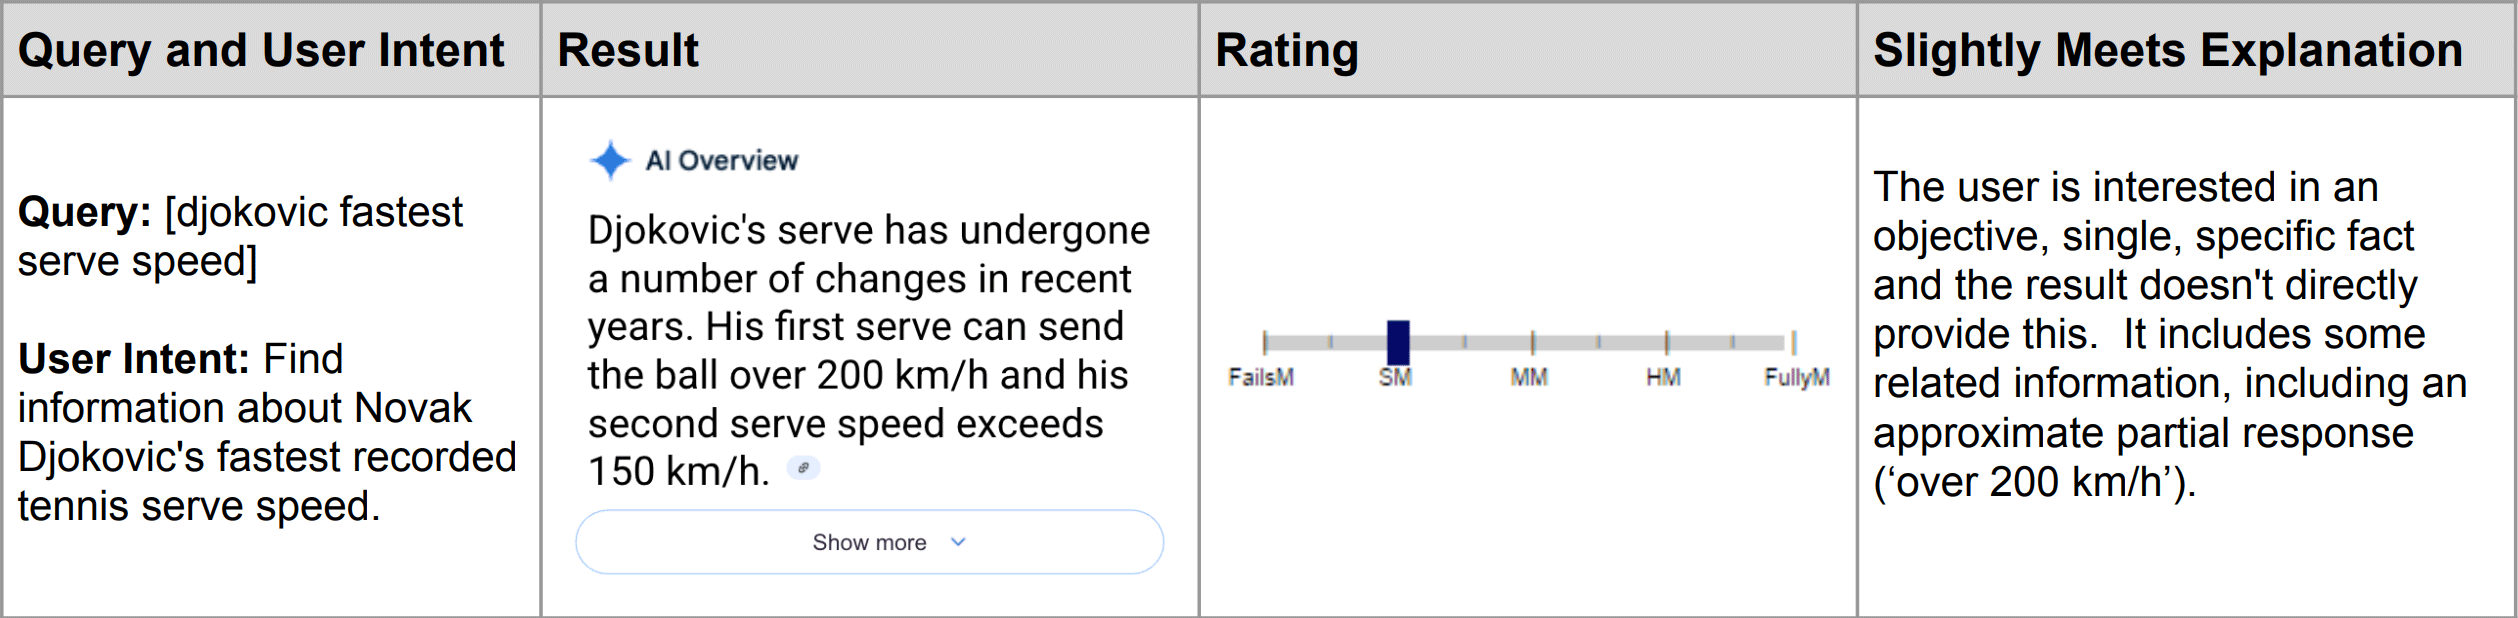This screenshot has height=618, width=2518.
Task: Click the 'AI Overview' heading text
Action: point(721,160)
